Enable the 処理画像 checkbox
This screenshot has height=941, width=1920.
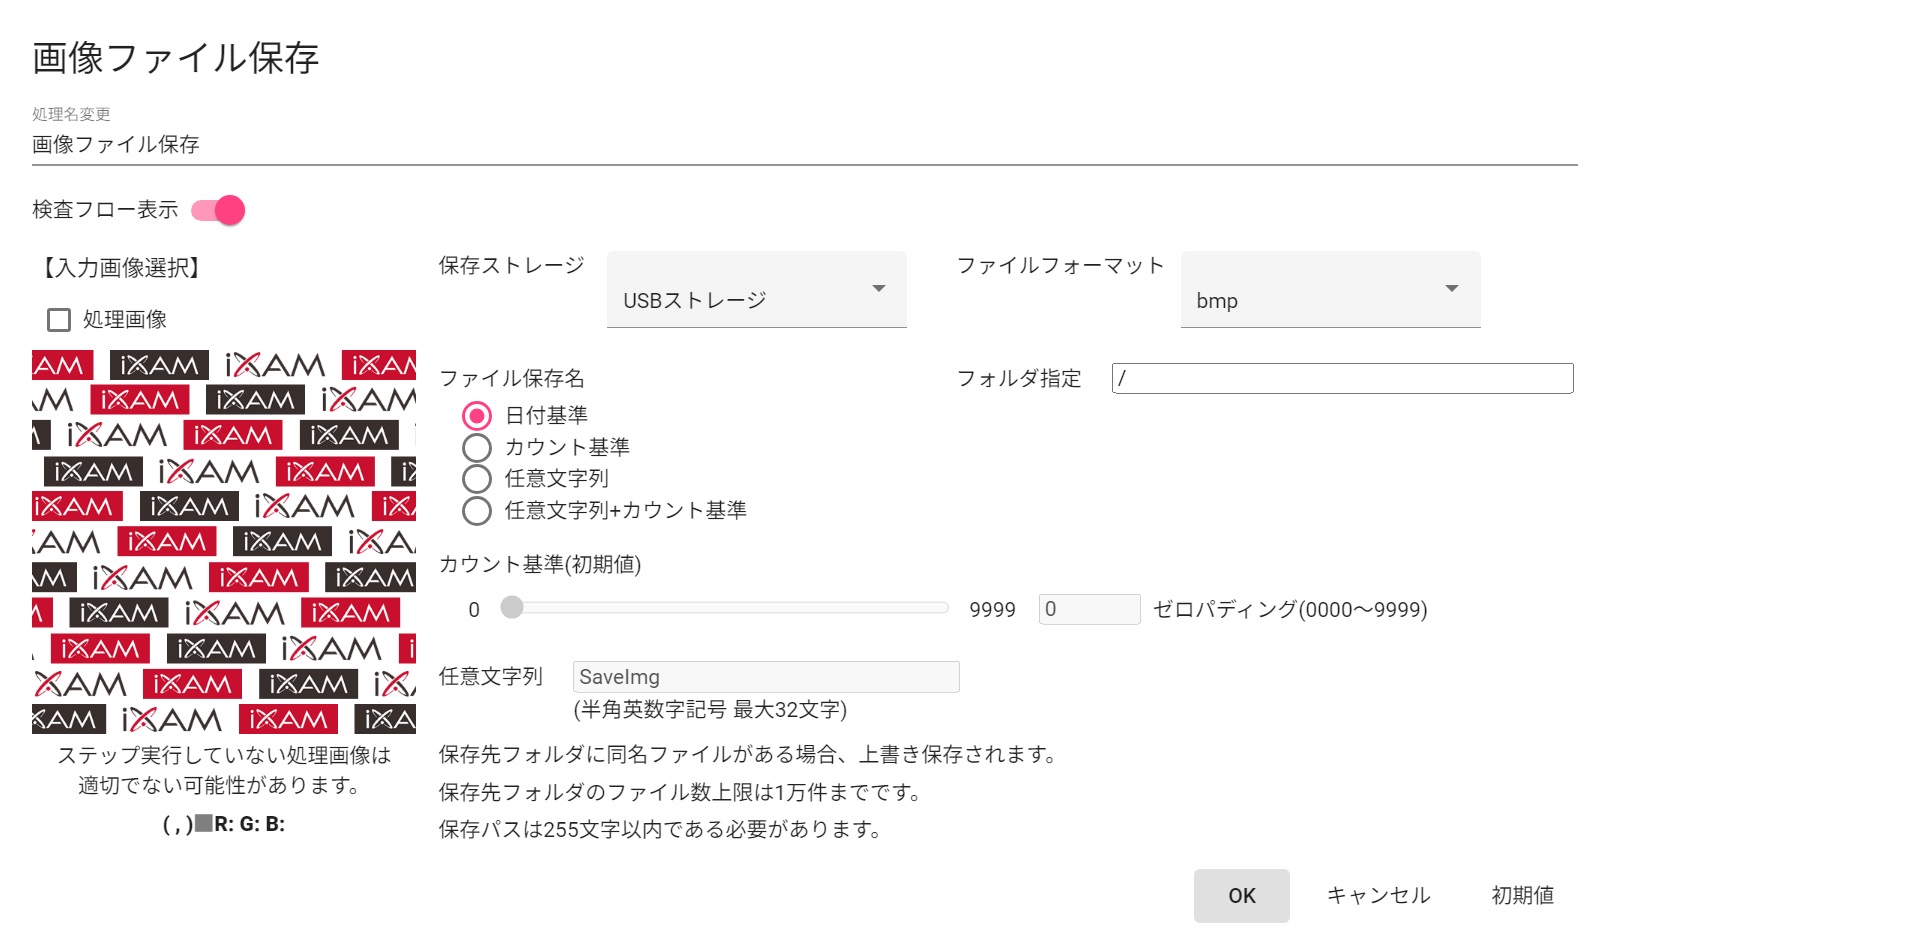pos(59,320)
